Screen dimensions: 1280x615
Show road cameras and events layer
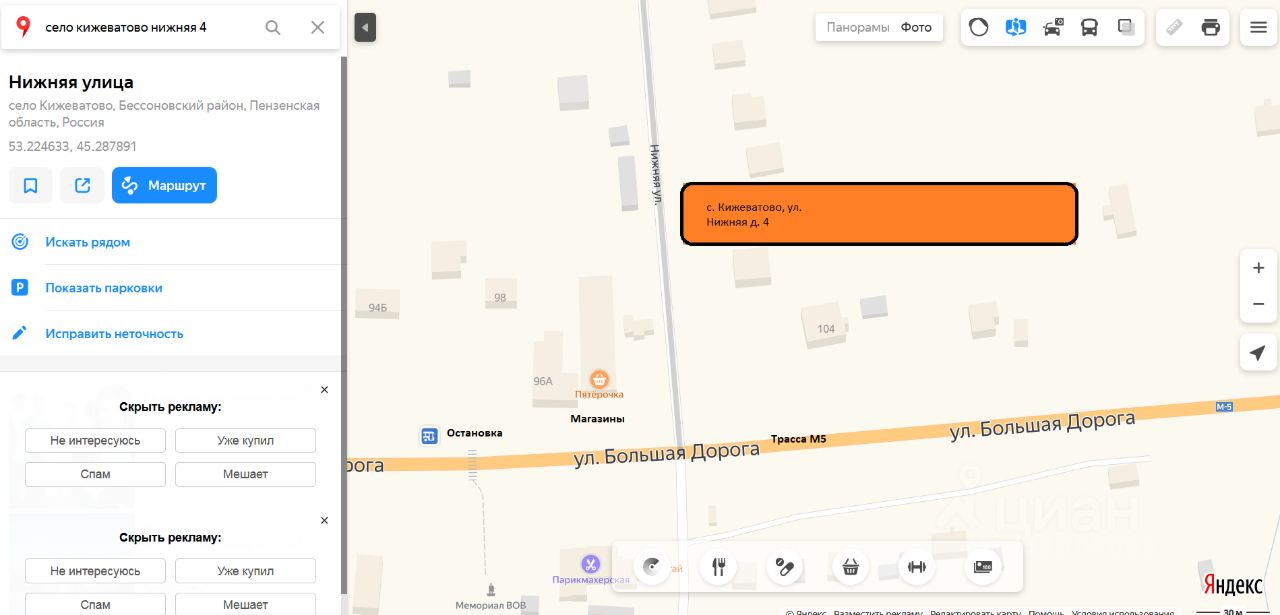click(1053, 27)
